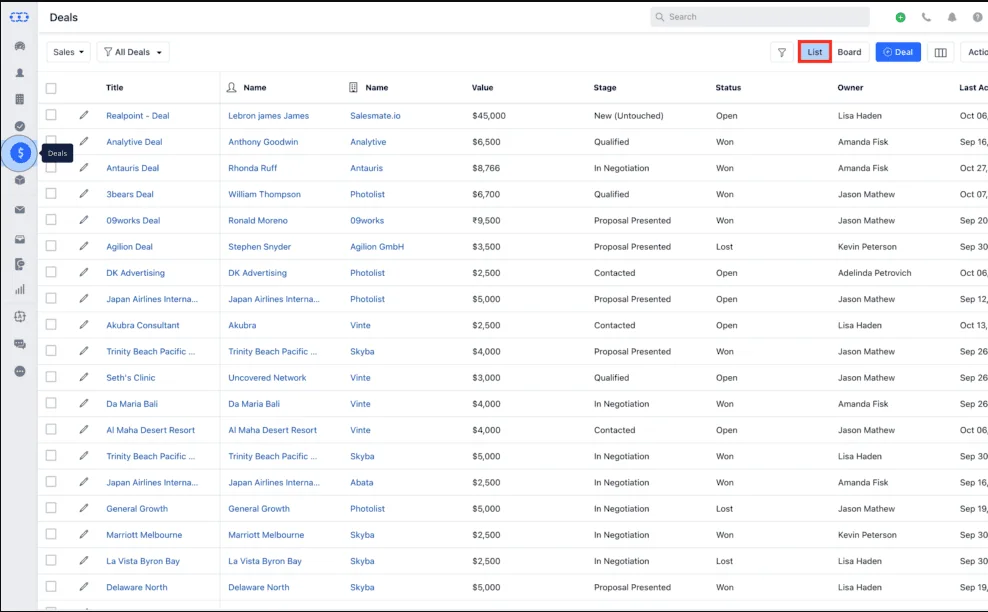Open the filter funnel button beside List
This screenshot has height=612, width=988.
(x=782, y=52)
